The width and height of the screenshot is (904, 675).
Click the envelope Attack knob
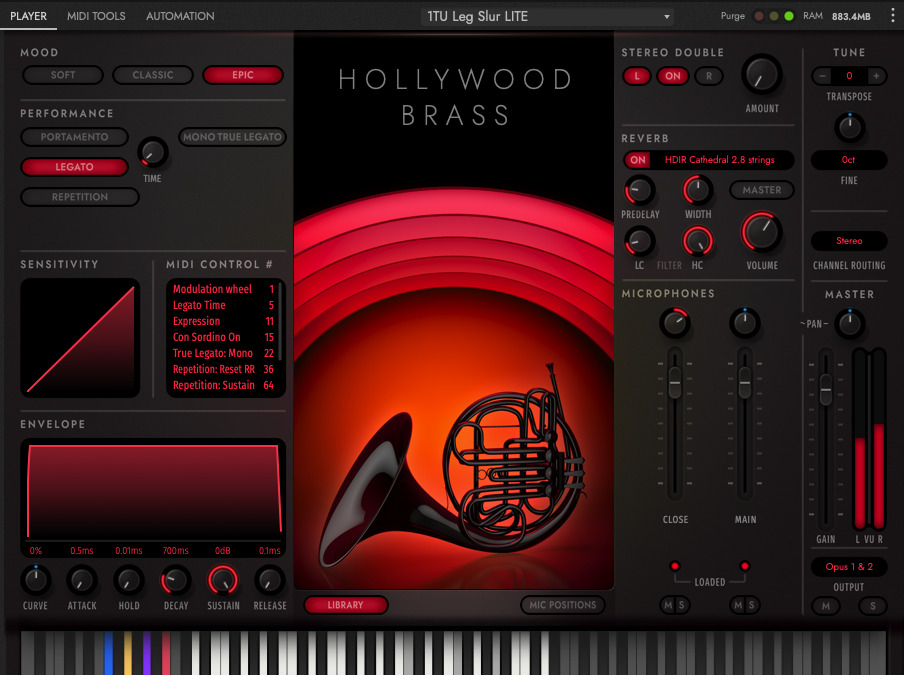[x=82, y=580]
